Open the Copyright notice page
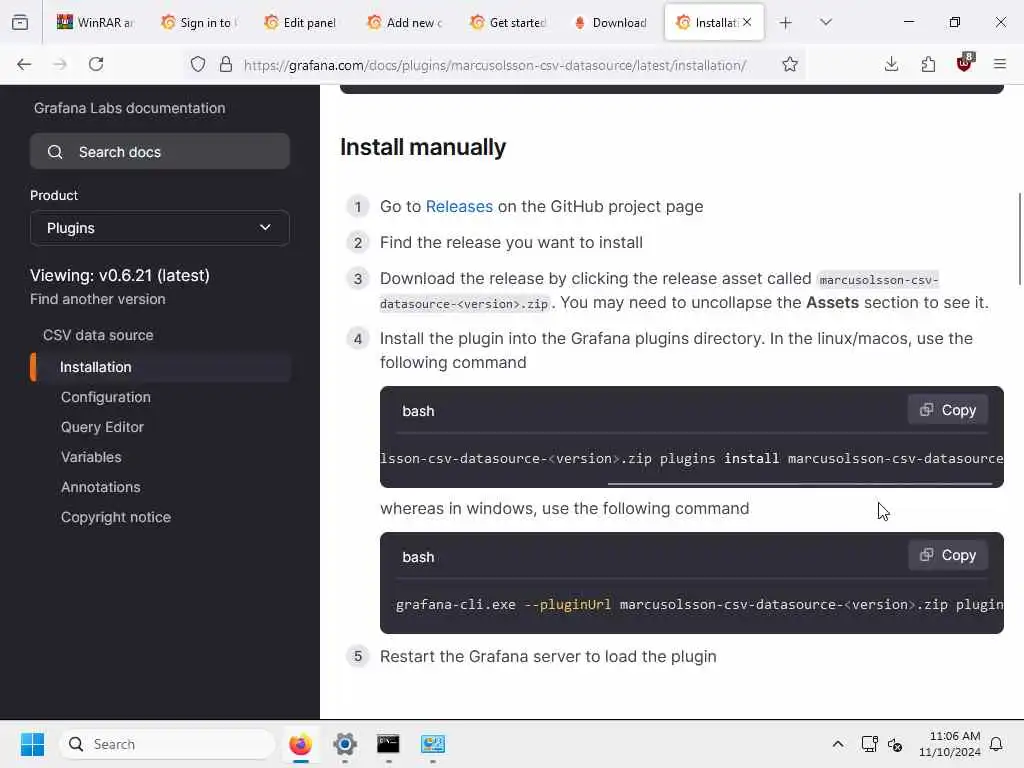This screenshot has width=1024, height=768. click(116, 517)
